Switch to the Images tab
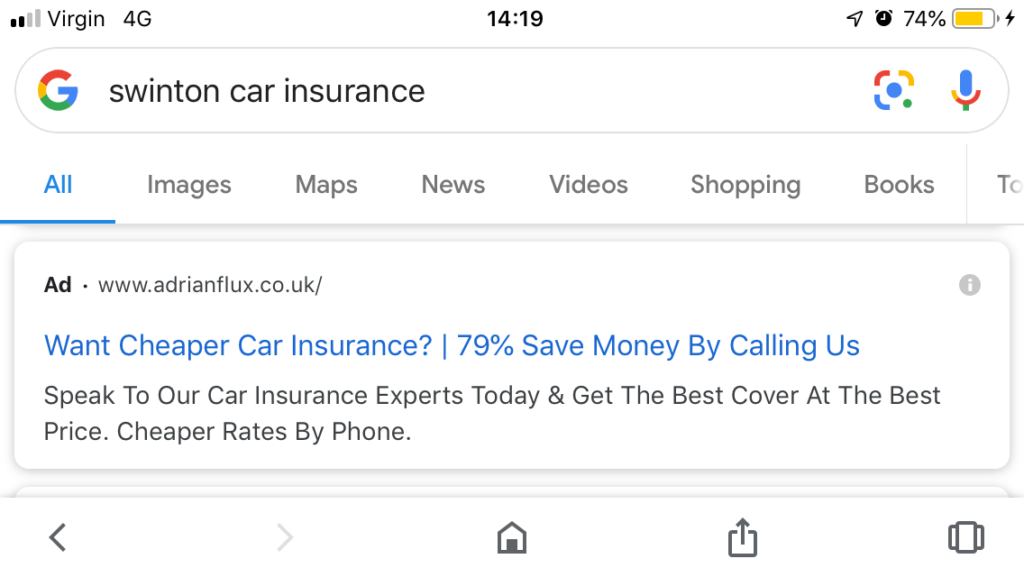The image size is (1024, 577). [189, 185]
